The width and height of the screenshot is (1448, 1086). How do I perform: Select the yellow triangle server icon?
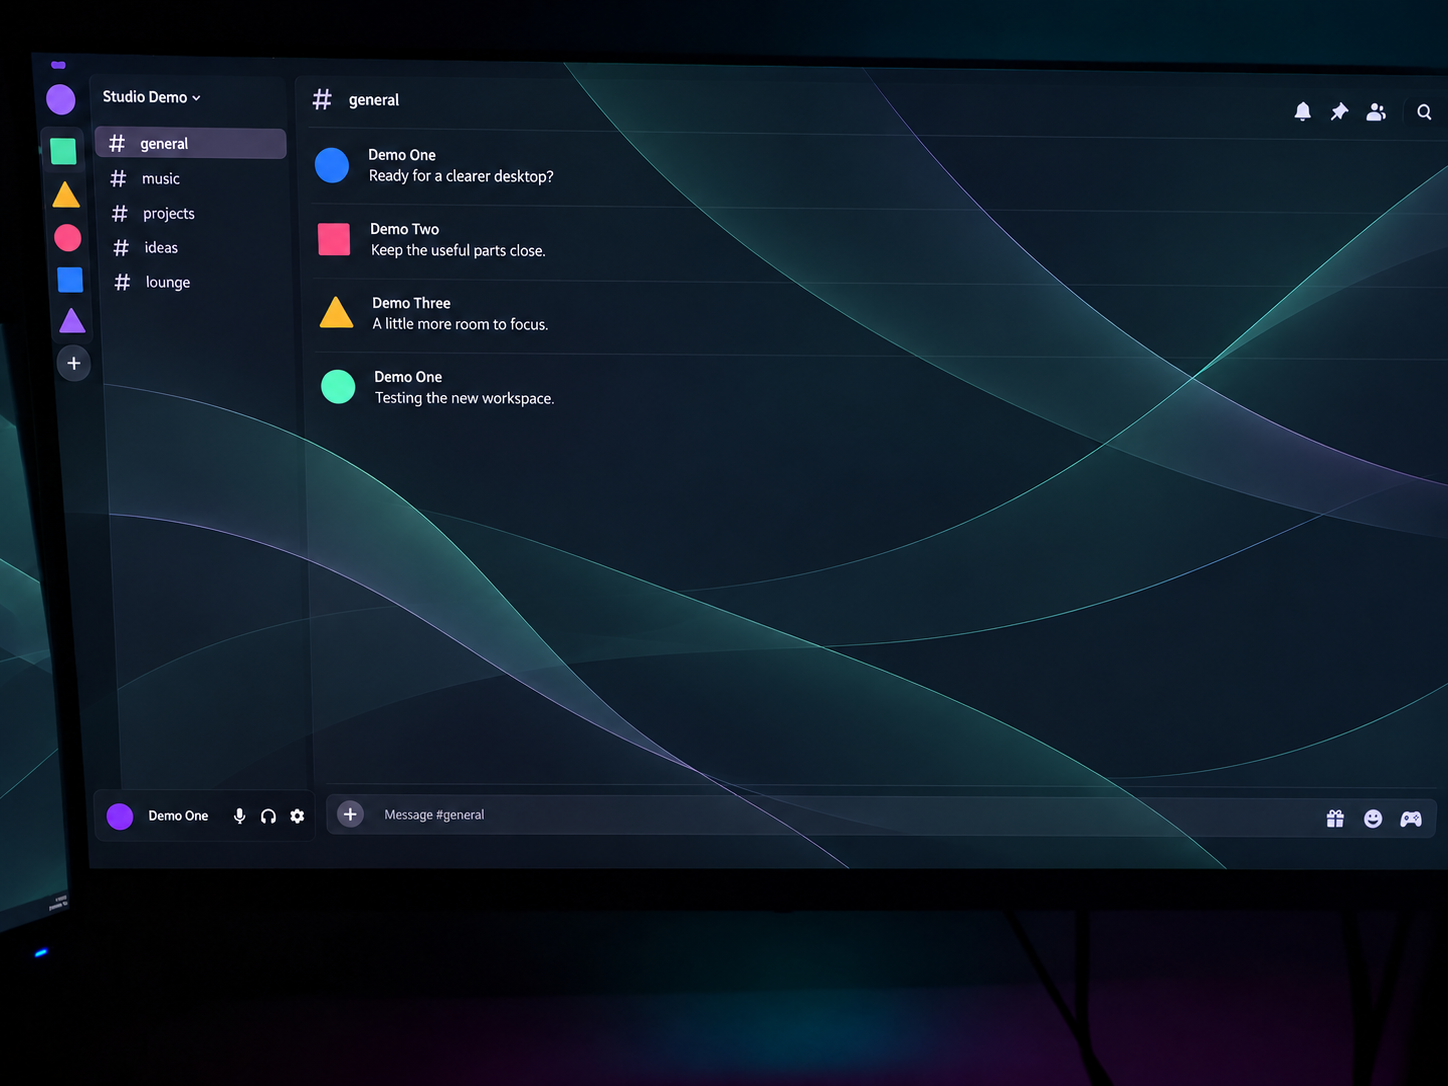[66, 194]
